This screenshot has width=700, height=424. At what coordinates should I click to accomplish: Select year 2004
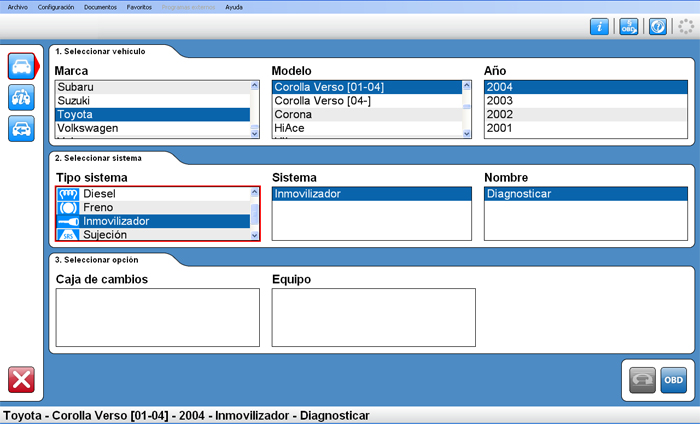(586, 87)
